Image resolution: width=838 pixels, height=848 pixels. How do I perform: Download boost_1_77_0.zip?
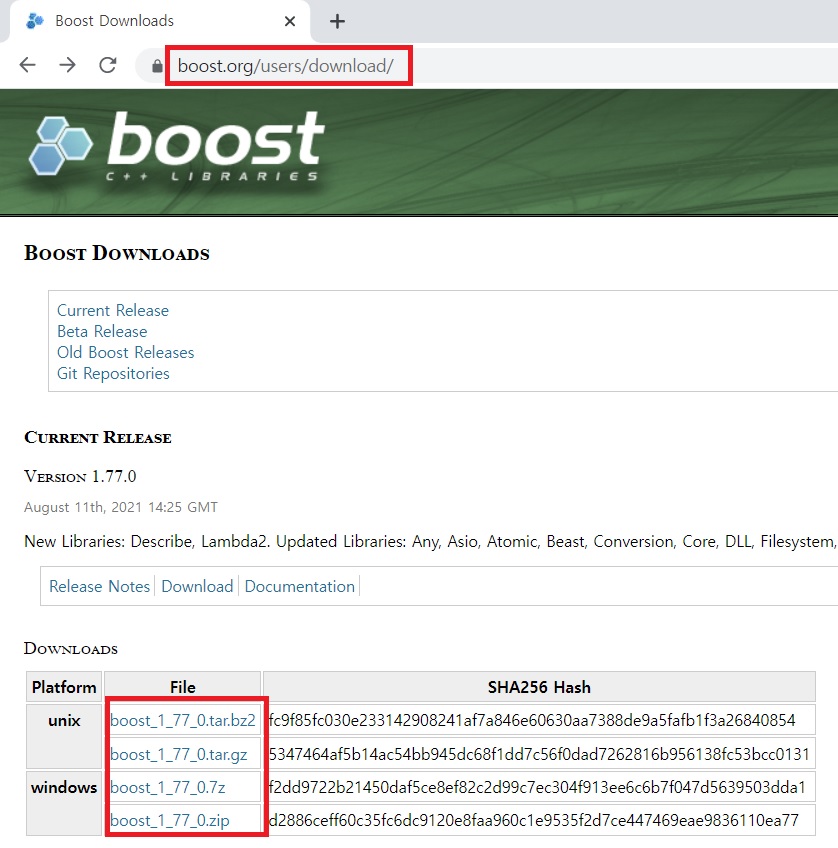[170, 820]
